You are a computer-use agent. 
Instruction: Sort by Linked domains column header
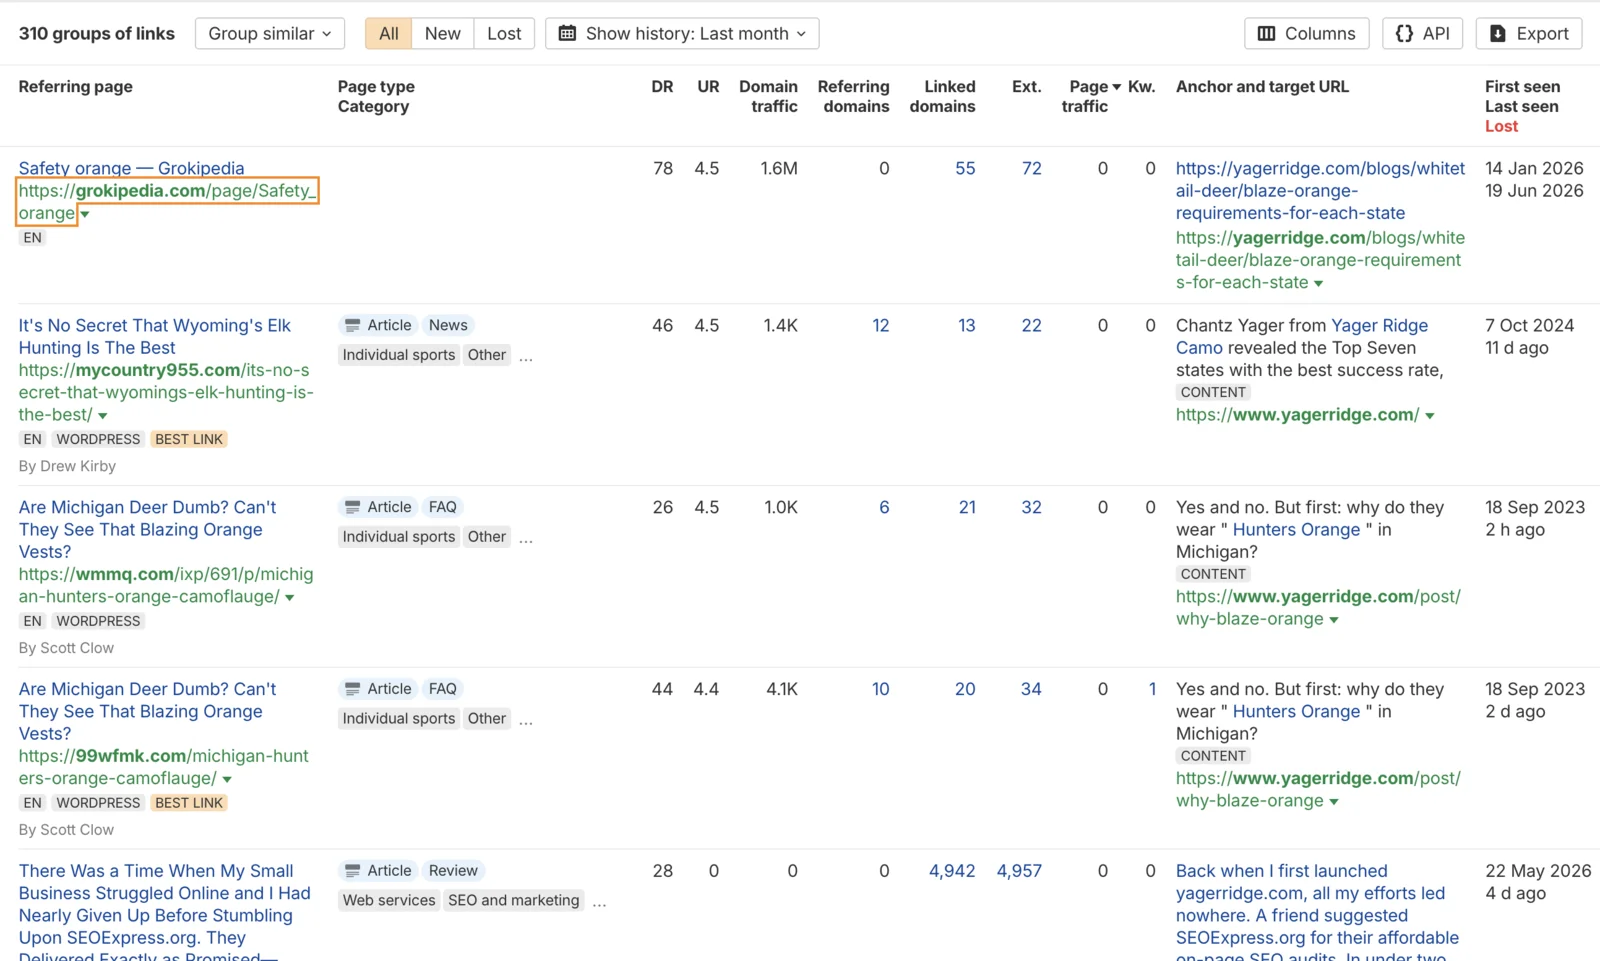942,96
